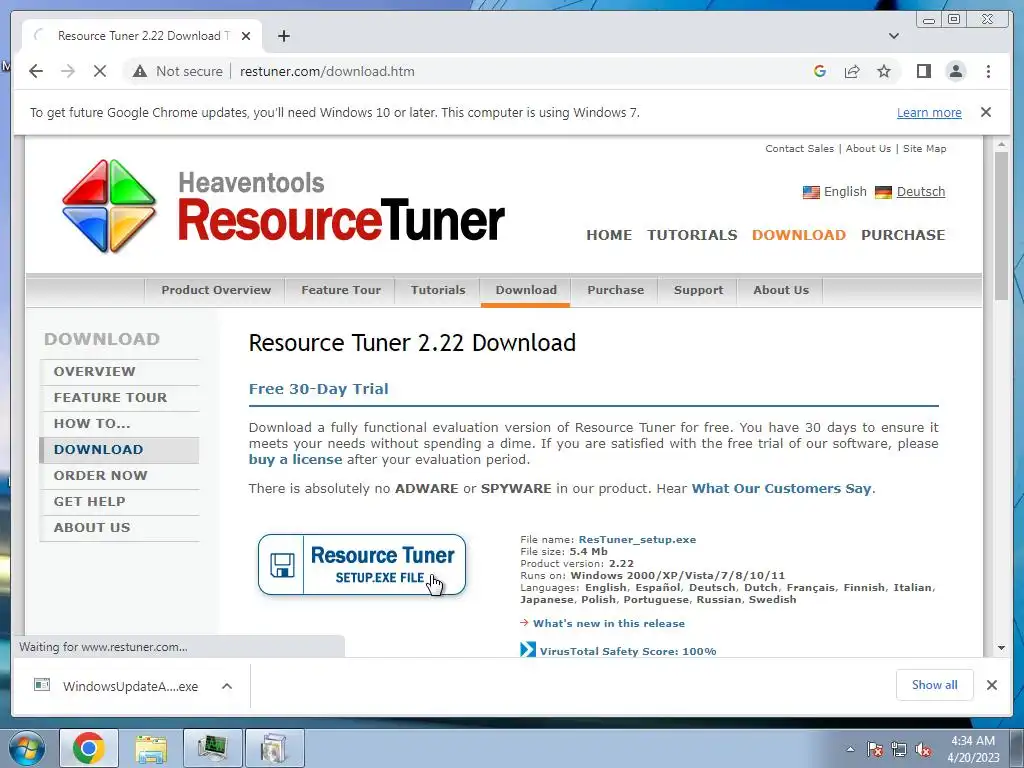
Task: Open GET HELP in the sidebar
Action: (x=120, y=502)
